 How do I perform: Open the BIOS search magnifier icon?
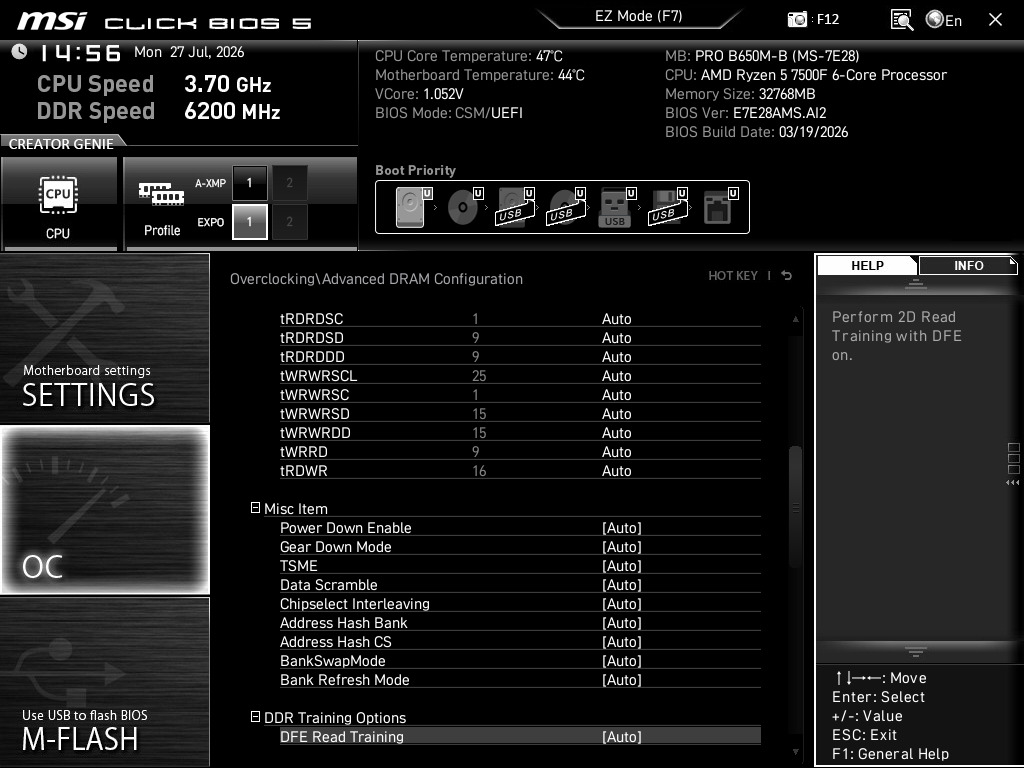point(902,20)
